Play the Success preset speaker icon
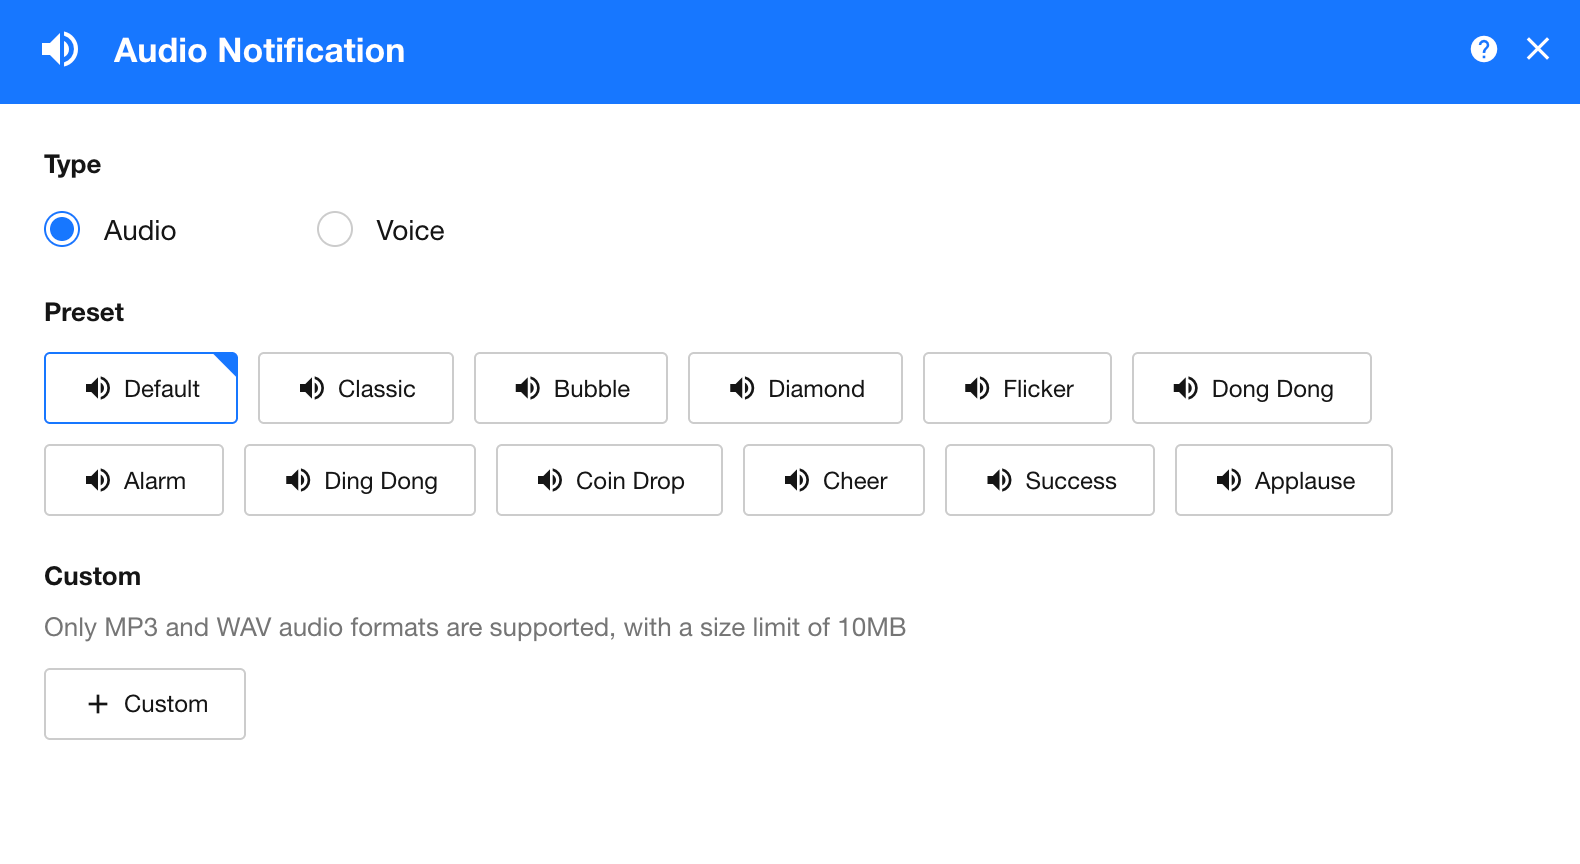 pyautogui.click(x=999, y=480)
